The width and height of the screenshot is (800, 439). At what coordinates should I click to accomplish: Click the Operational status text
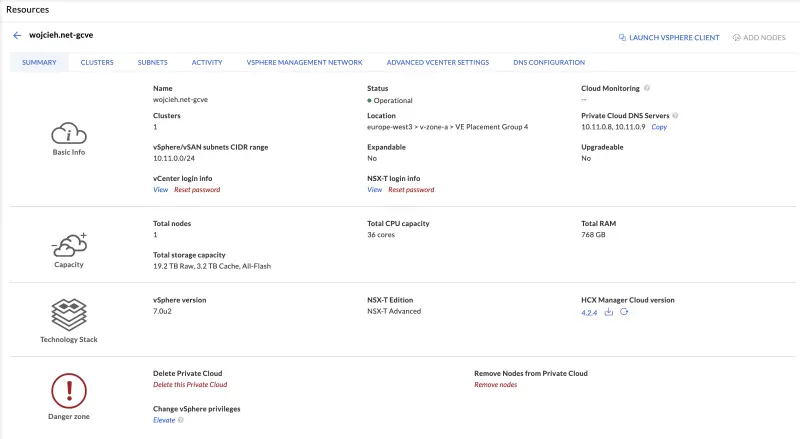click(x=393, y=101)
